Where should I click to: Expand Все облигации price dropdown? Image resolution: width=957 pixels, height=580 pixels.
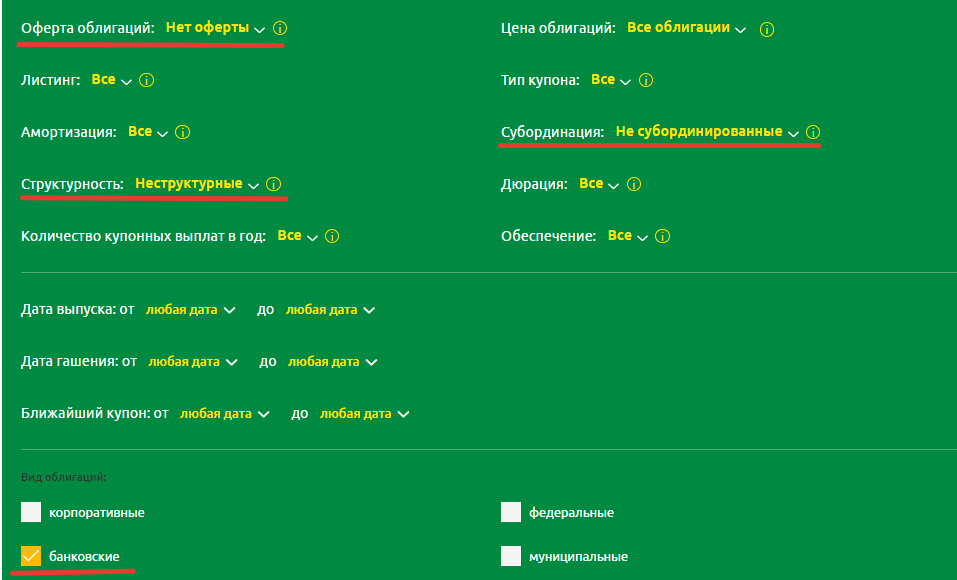pyautogui.click(x=686, y=29)
